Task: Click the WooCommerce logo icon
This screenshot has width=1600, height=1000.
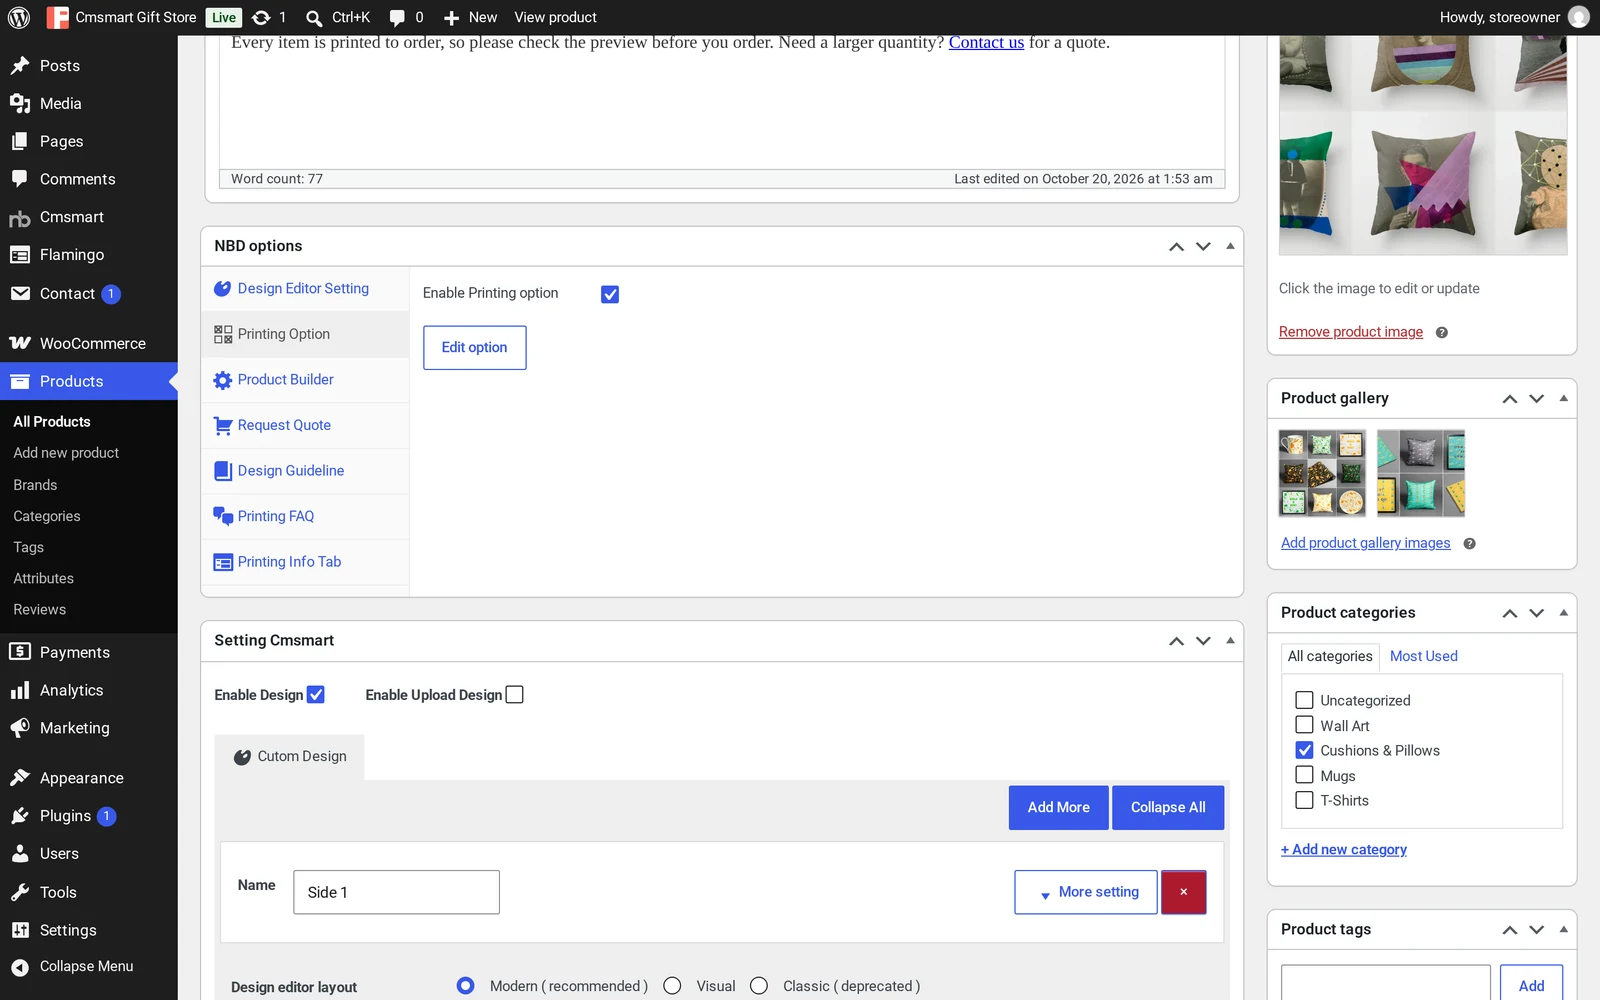Action: pos(20,343)
